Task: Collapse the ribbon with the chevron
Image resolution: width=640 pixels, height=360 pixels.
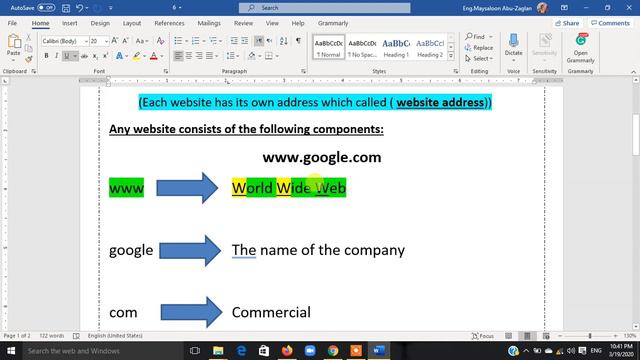Action: (633, 71)
